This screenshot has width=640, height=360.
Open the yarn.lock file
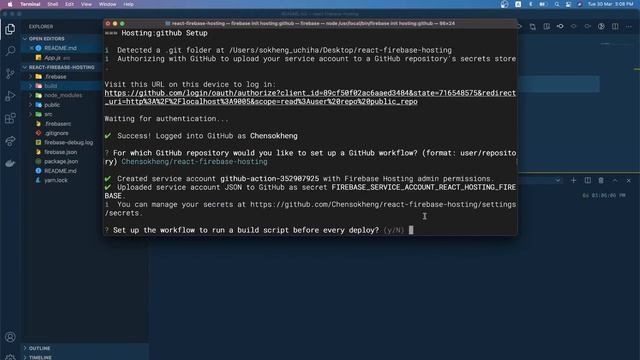click(56, 180)
